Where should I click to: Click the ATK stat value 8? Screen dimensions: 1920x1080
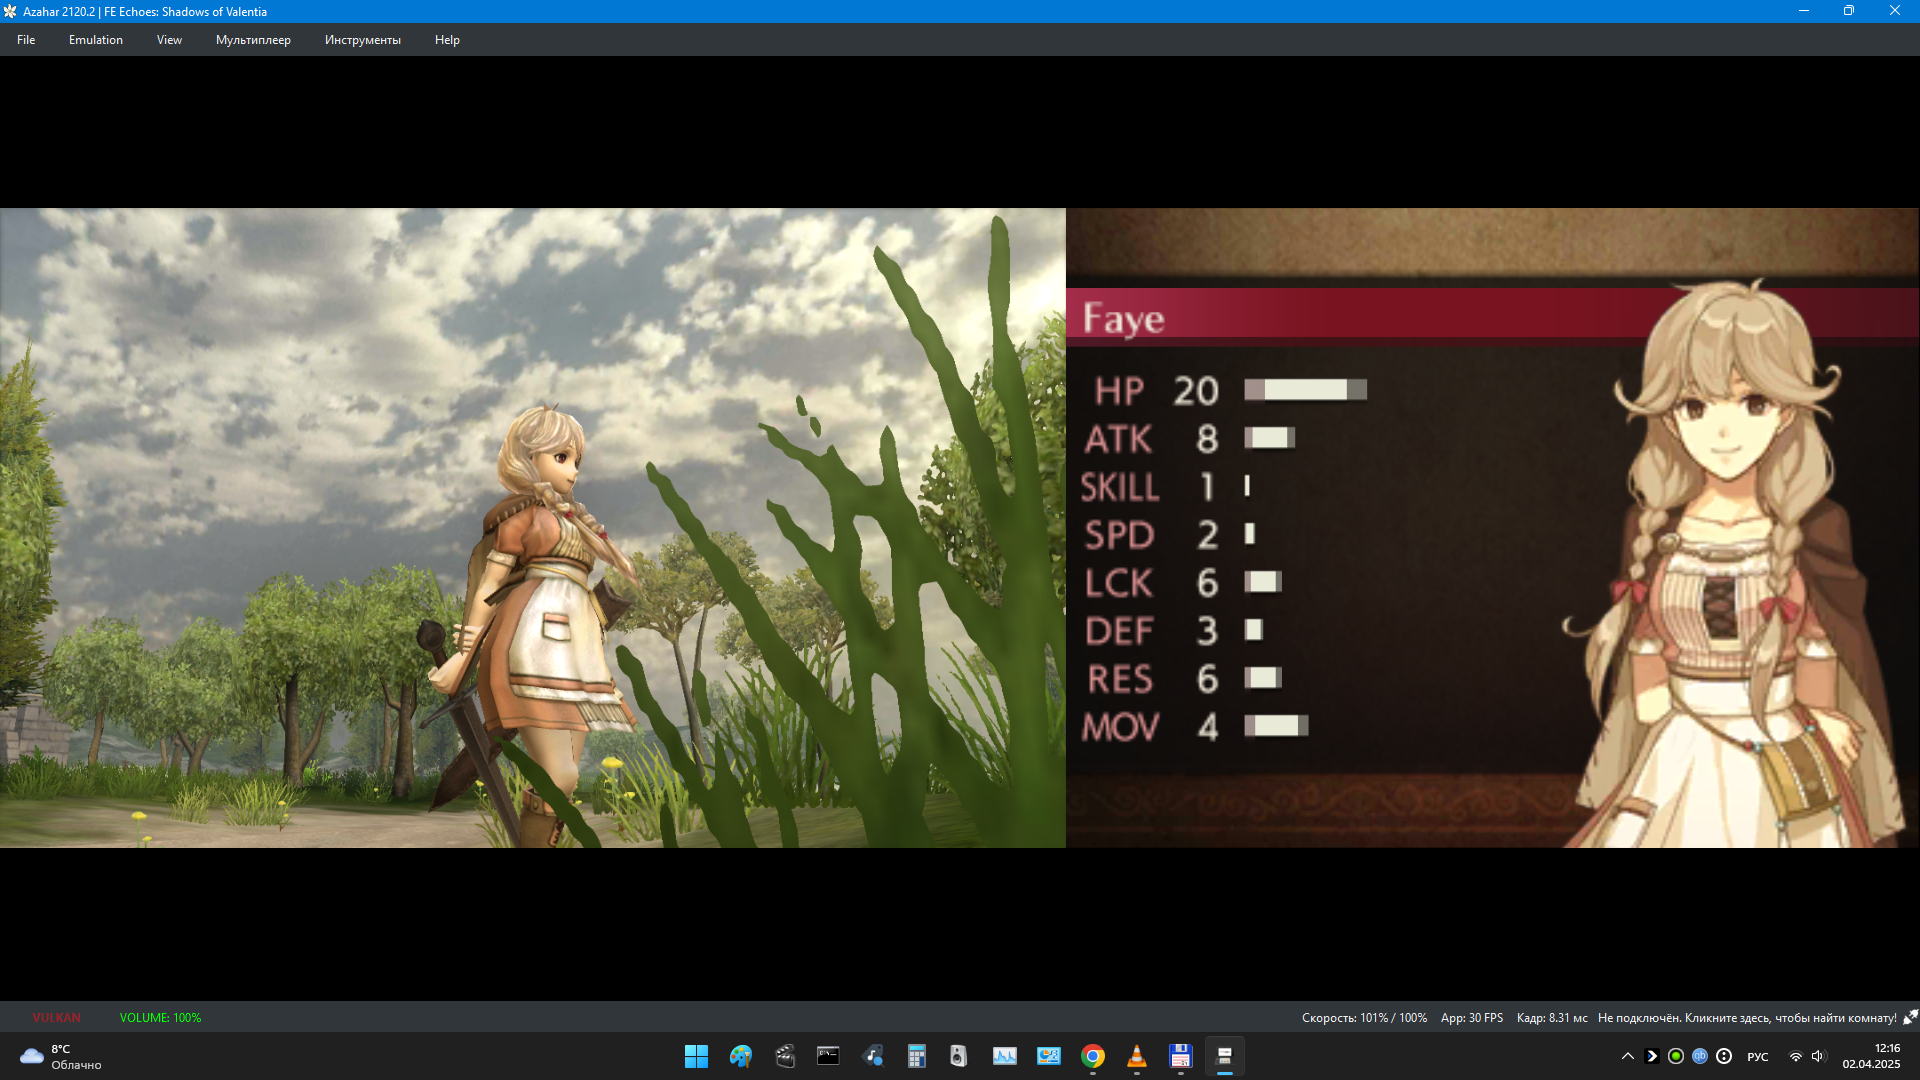click(1207, 439)
